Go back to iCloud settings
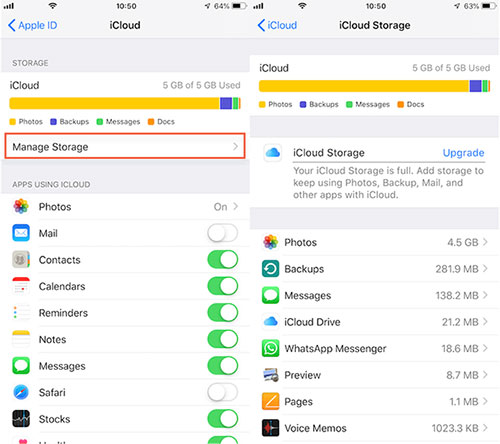Image resolution: width=500 pixels, height=444 pixels. [x=277, y=25]
